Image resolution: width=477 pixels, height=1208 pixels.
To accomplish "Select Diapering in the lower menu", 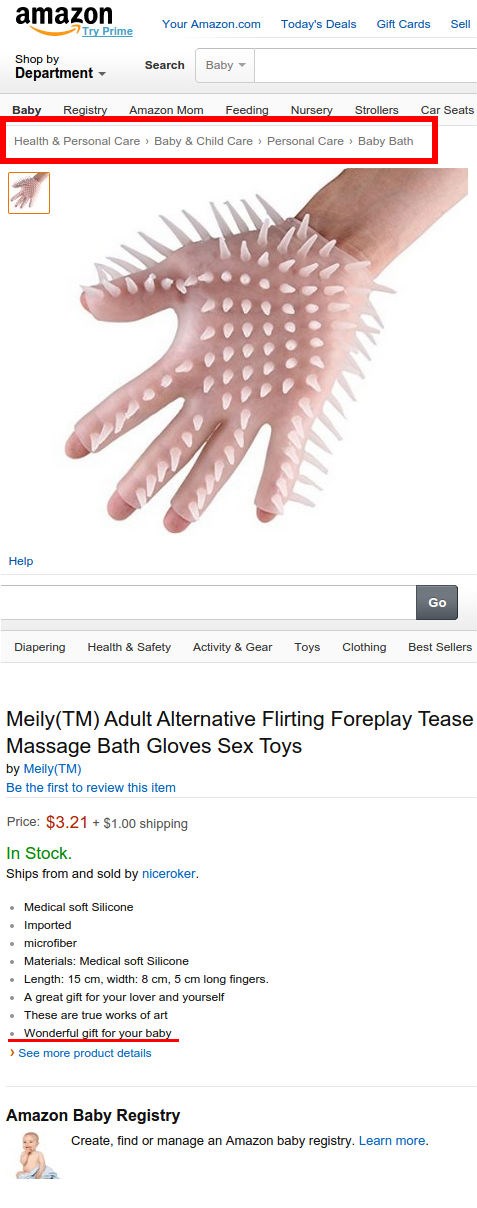I will pyautogui.click(x=40, y=647).
